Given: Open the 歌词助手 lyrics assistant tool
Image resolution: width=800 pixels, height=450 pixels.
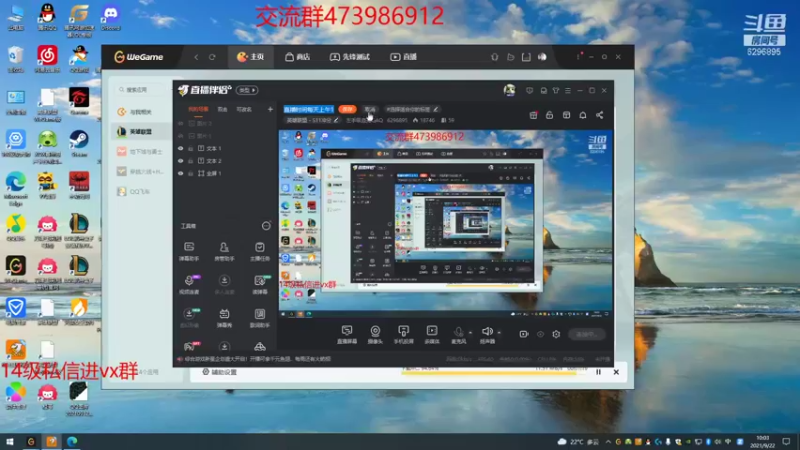Looking at the screenshot, I should (x=260, y=317).
